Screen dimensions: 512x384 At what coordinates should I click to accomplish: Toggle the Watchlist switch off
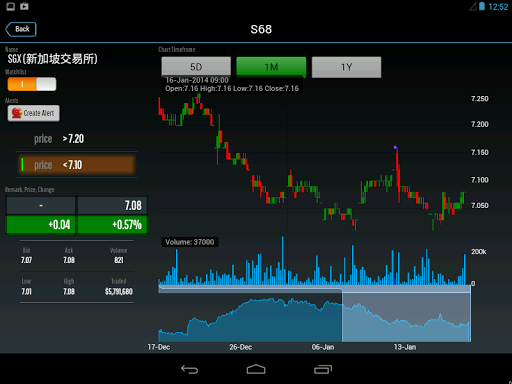[x=32, y=84]
